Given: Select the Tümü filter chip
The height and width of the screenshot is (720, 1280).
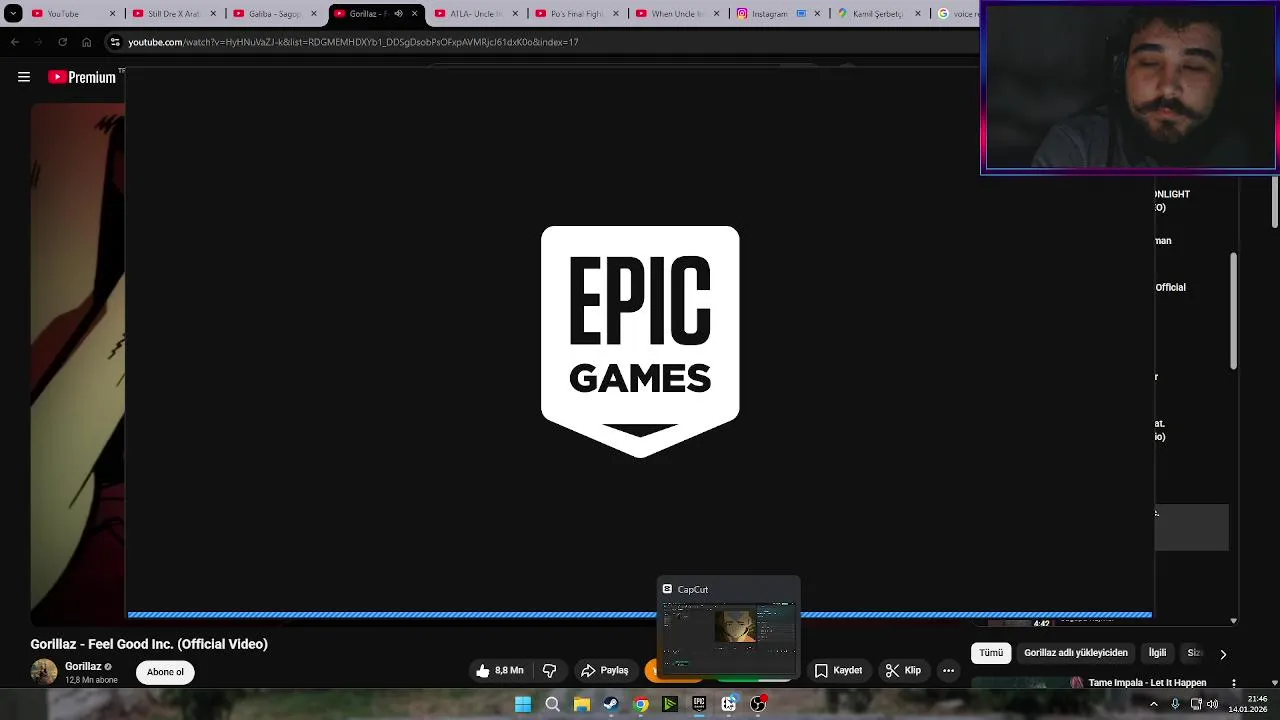Looking at the screenshot, I should (991, 653).
